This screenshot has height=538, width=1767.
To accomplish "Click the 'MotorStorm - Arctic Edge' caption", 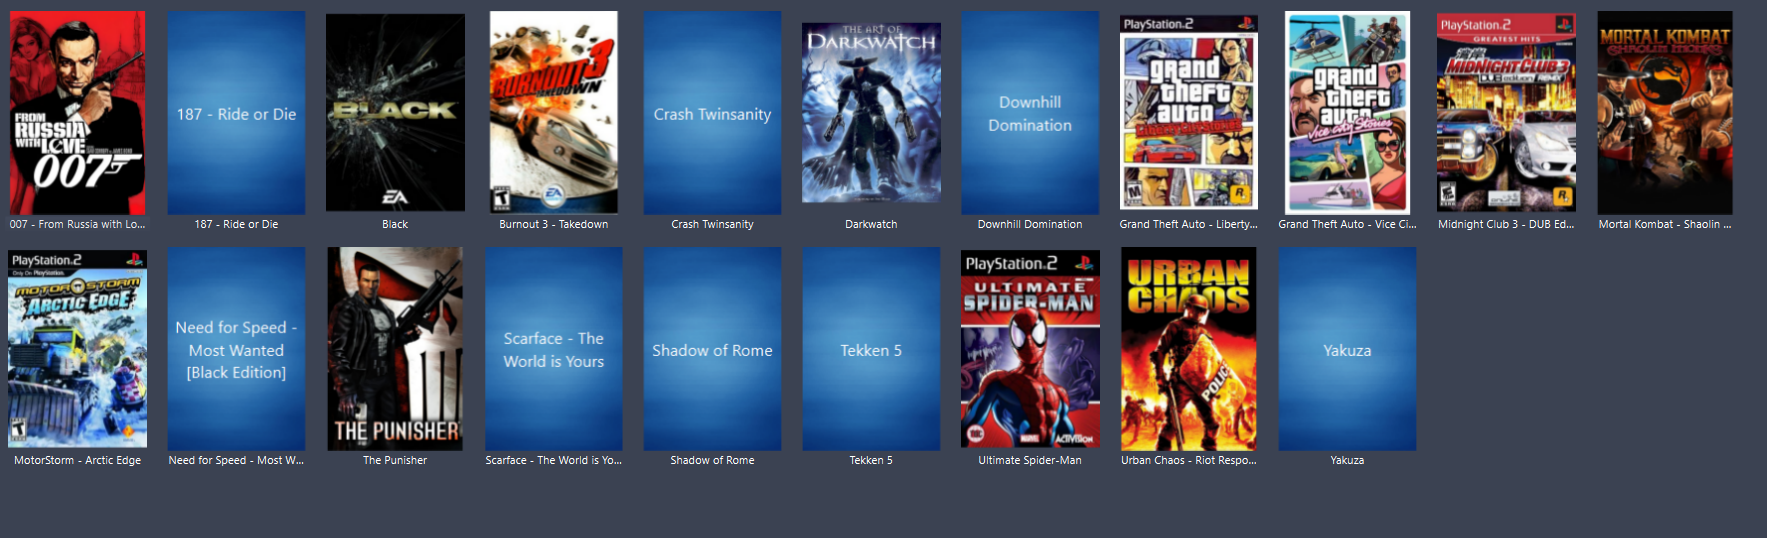I will pyautogui.click(x=77, y=460).
